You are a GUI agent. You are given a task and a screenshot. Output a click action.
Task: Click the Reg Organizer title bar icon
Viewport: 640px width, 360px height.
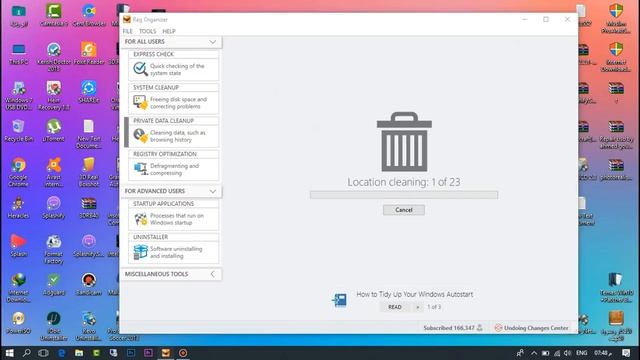[127, 19]
